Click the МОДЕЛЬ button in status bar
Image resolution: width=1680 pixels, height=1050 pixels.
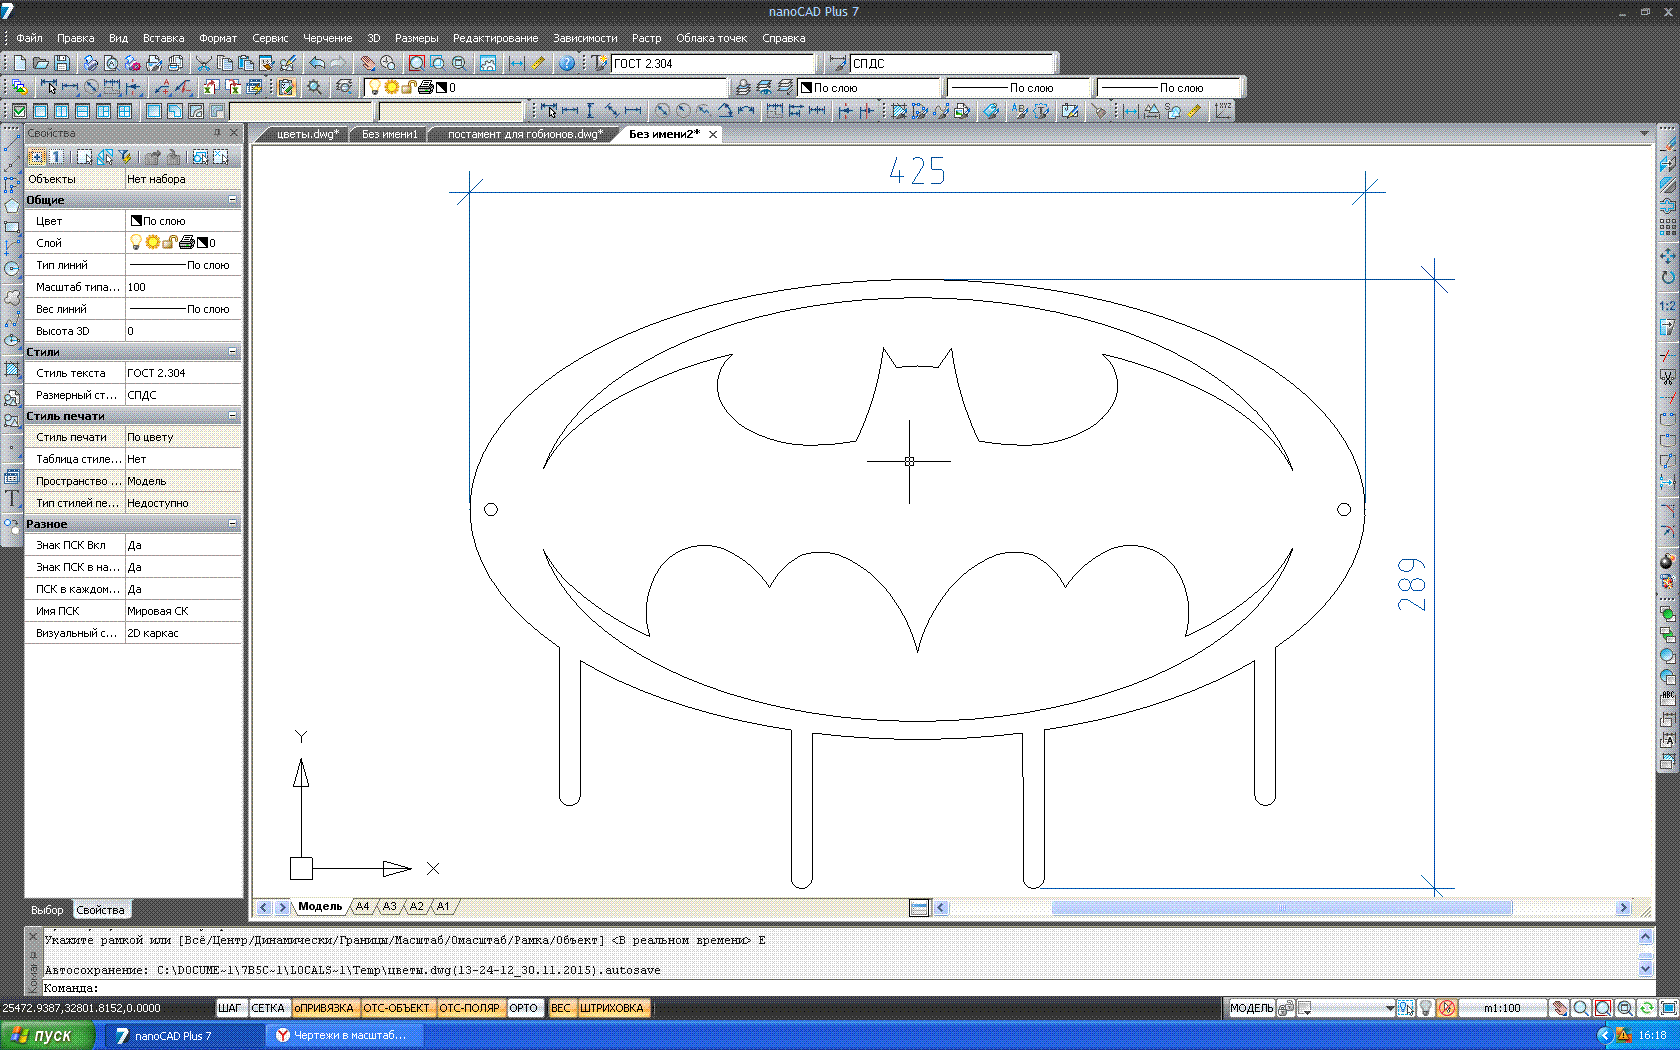(1251, 1008)
